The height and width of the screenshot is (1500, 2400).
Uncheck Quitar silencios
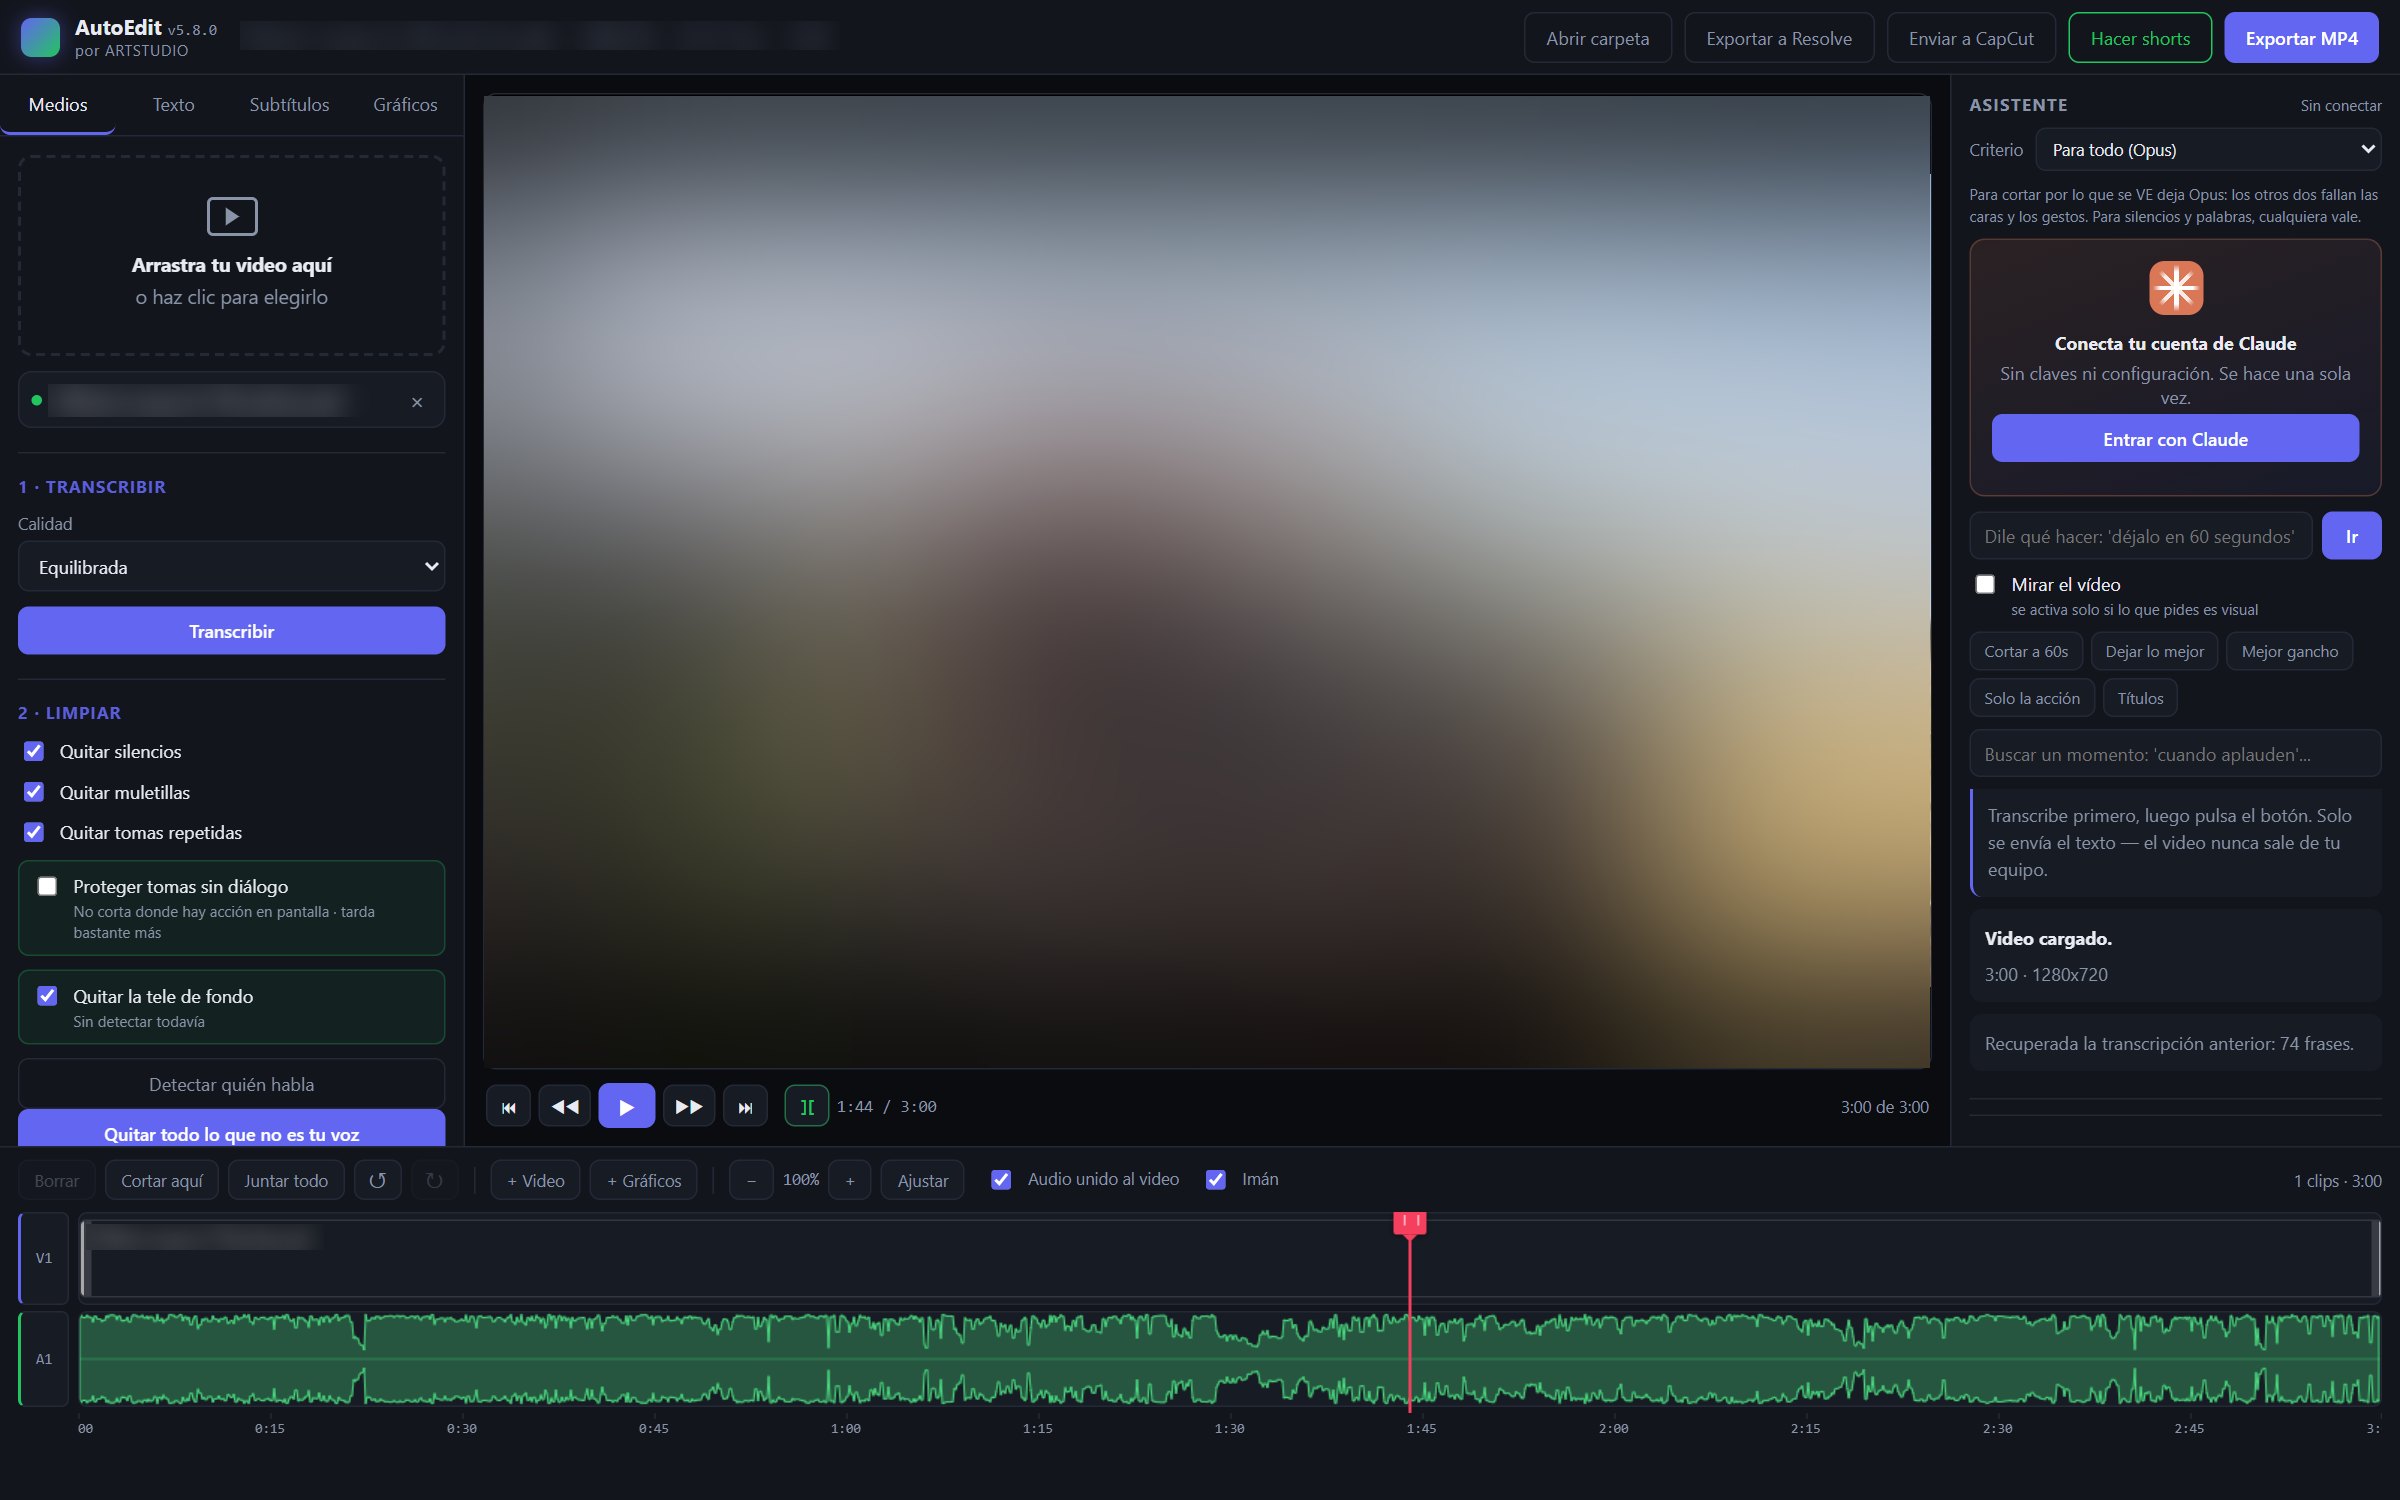coord(34,751)
